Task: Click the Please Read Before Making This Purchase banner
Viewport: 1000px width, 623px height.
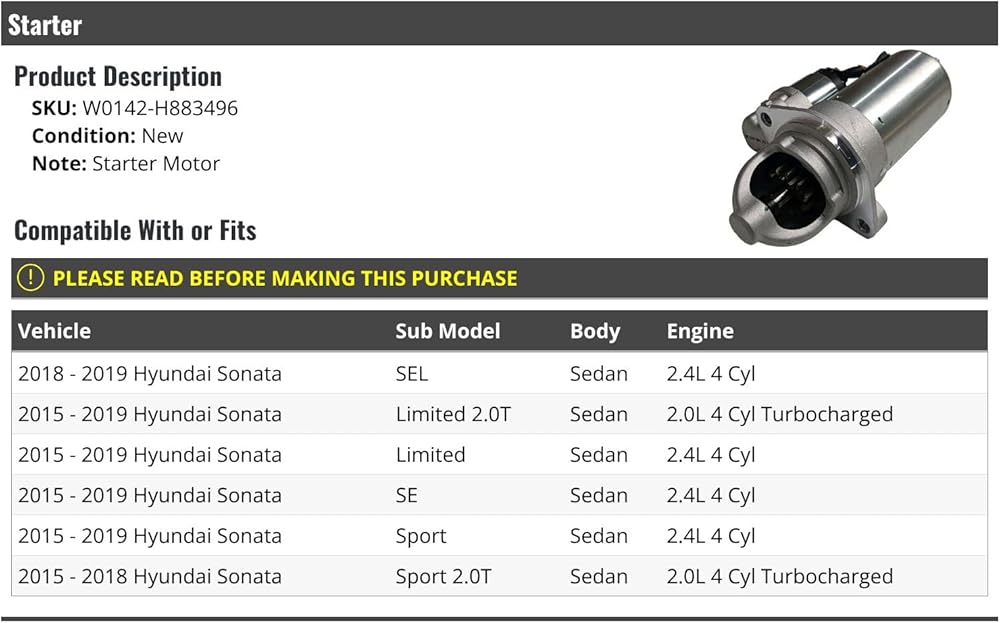Action: point(499,278)
